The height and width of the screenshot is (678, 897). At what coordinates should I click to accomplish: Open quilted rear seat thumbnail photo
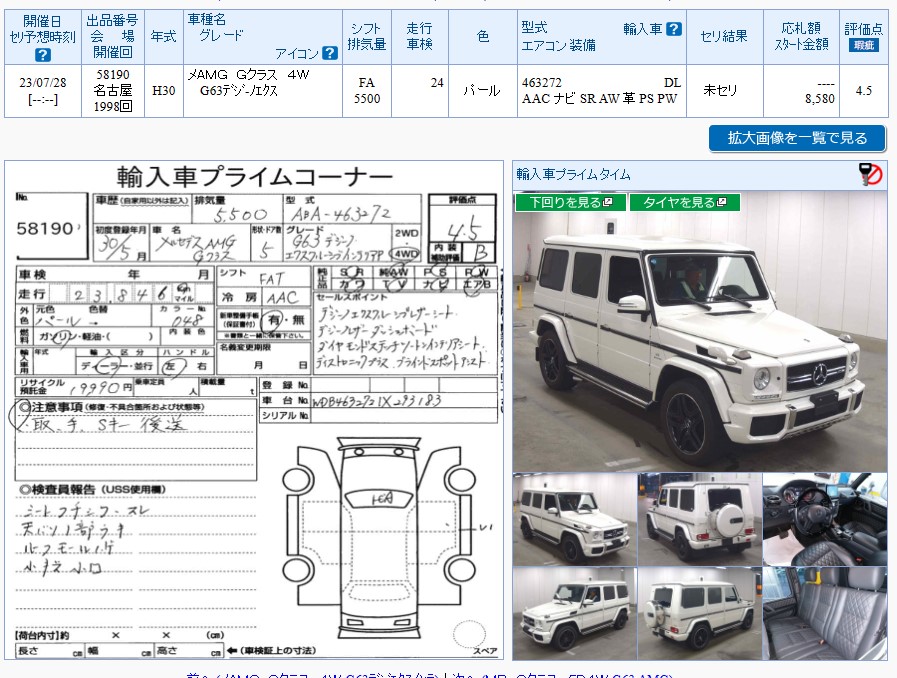tap(825, 613)
